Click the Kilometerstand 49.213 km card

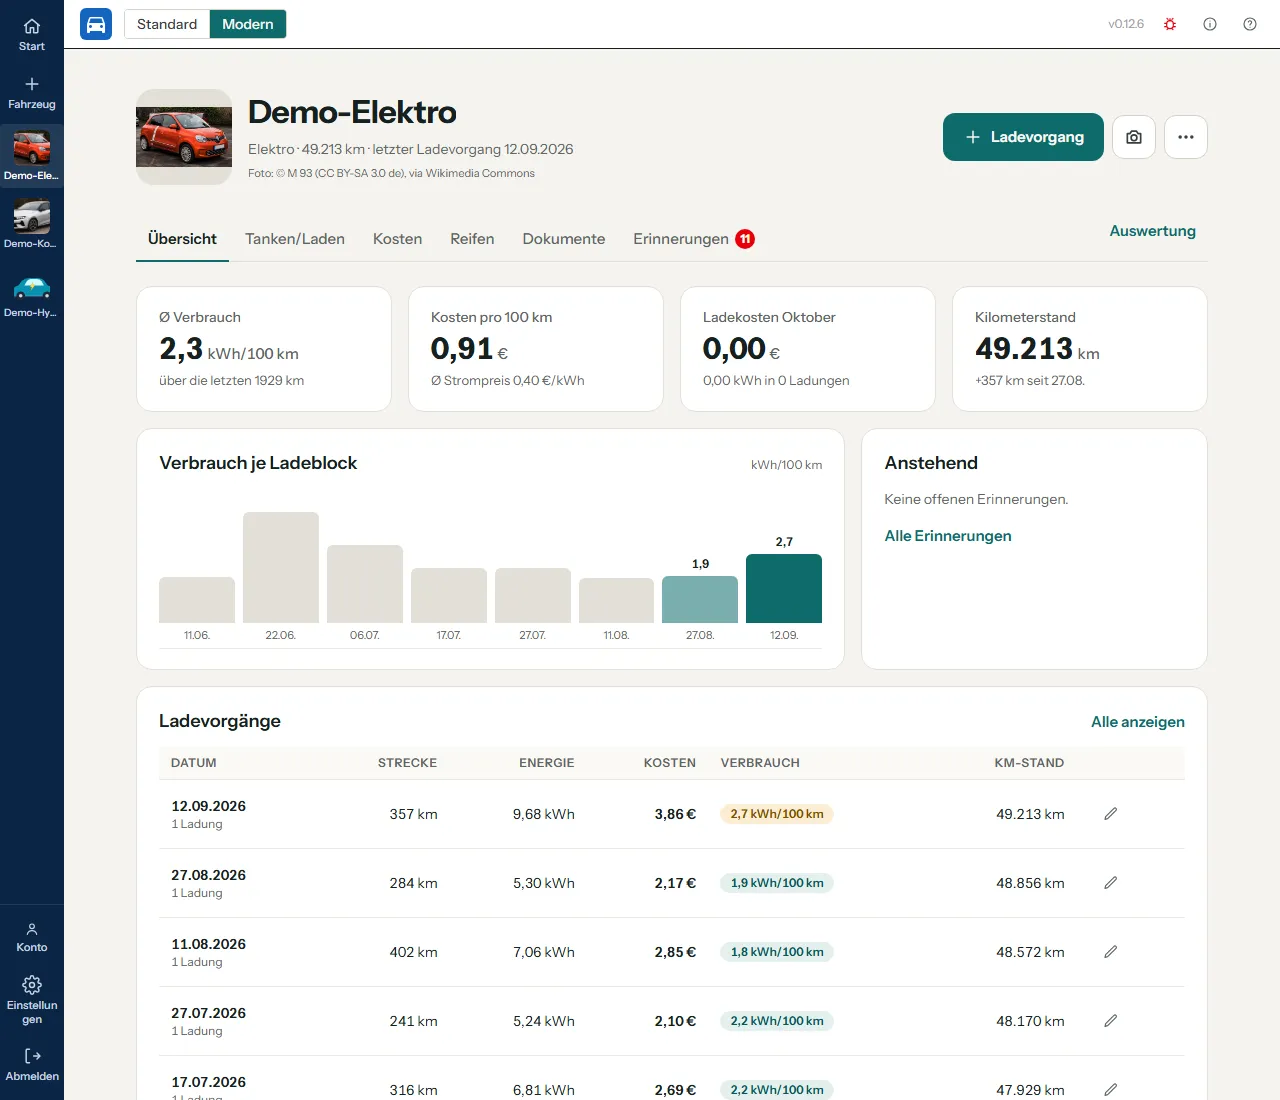tap(1080, 349)
